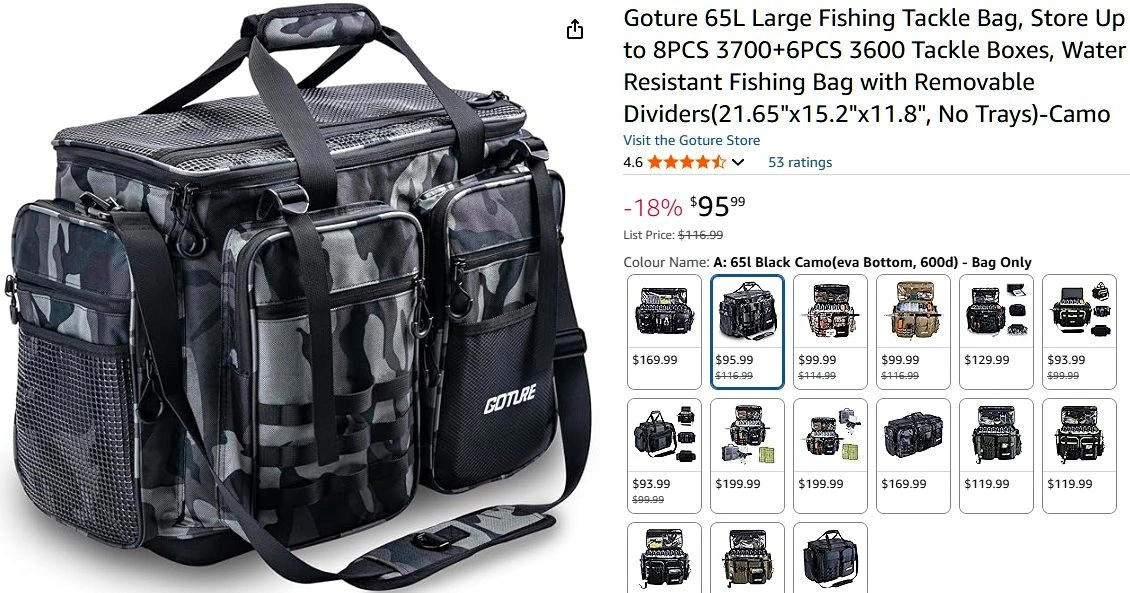Open the star rating dropdown chevron

click(x=738, y=162)
